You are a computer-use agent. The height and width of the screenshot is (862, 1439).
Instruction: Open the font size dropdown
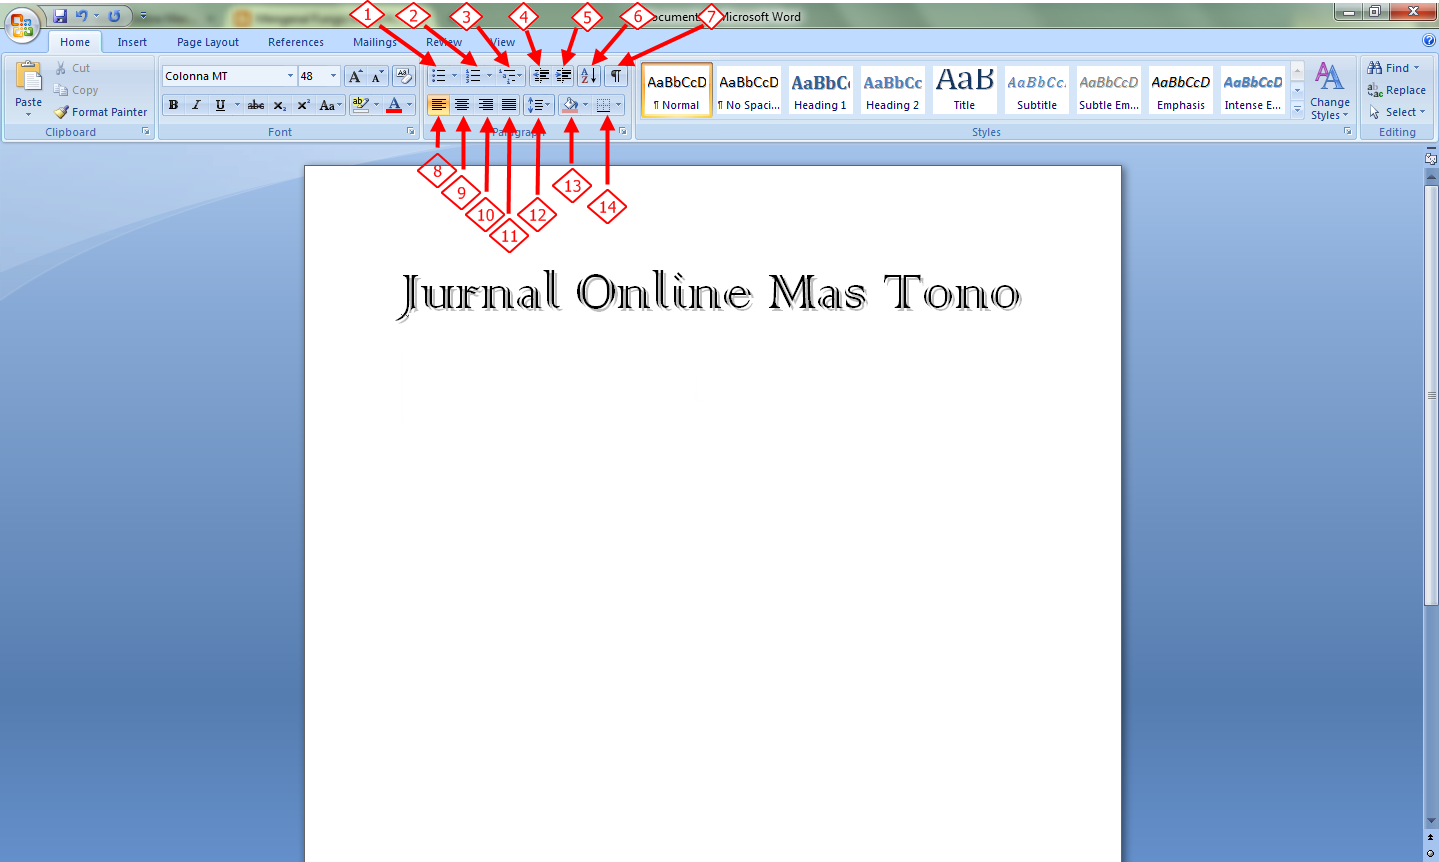[x=333, y=76]
